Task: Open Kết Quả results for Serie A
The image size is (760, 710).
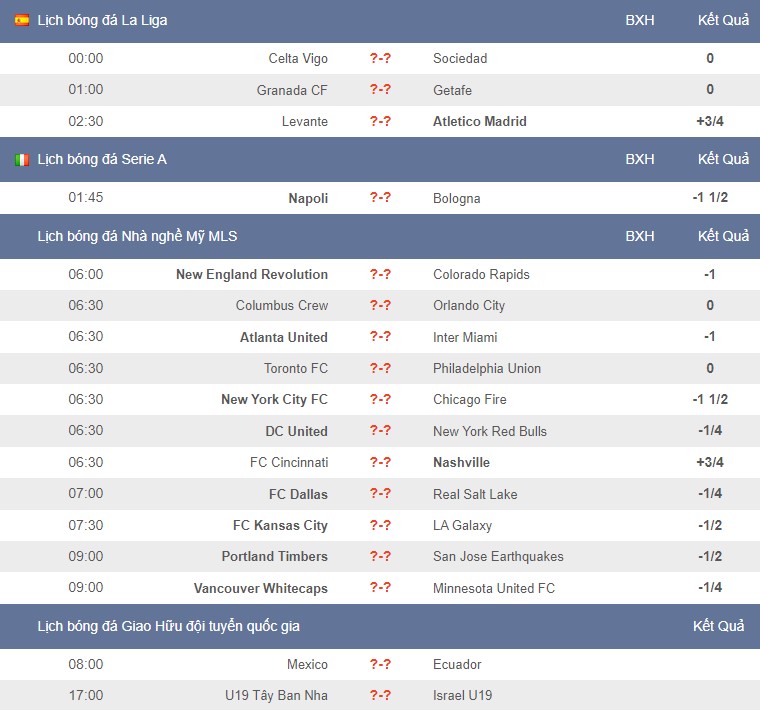Action: click(723, 159)
